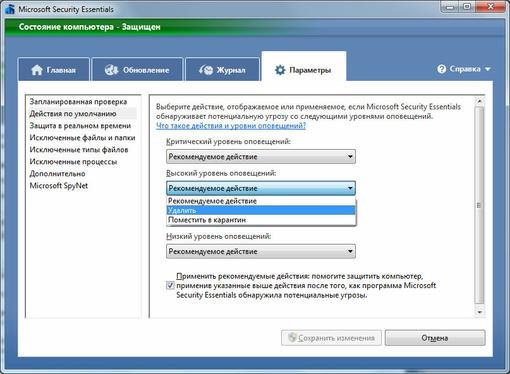This screenshot has width=510, height=374.
Task: Open link Что такое действия и уровни оповещений?
Action: [231, 126]
